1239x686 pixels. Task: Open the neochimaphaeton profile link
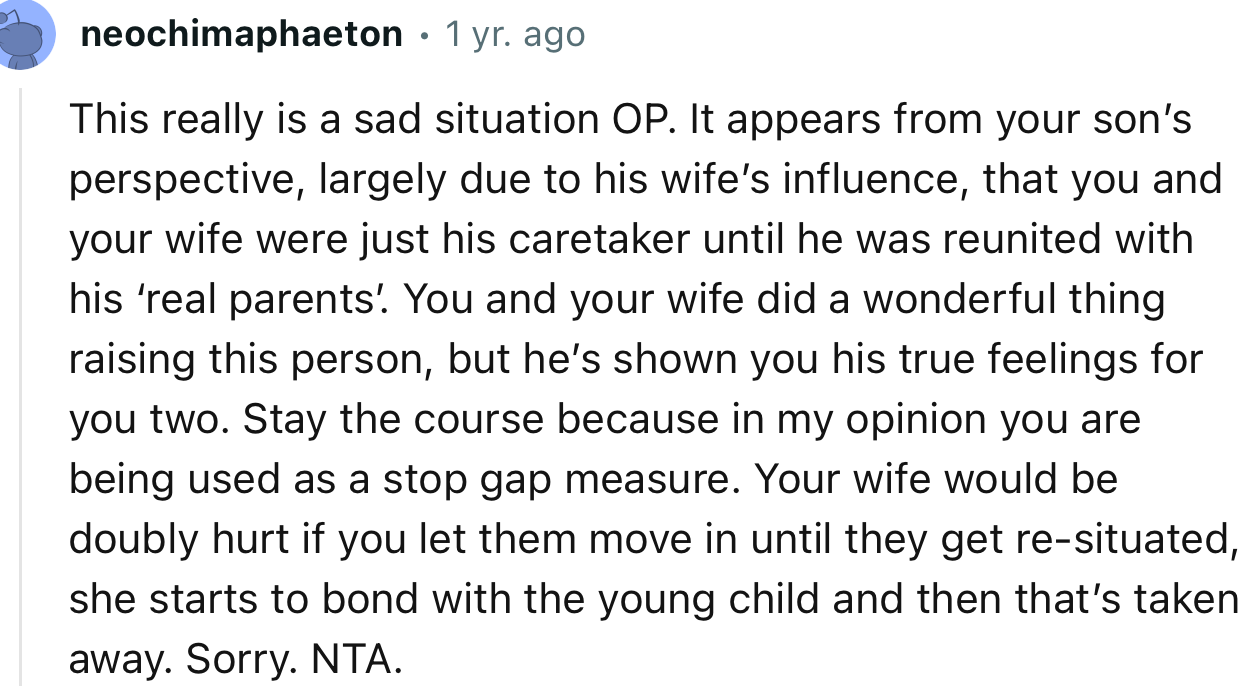point(240,35)
